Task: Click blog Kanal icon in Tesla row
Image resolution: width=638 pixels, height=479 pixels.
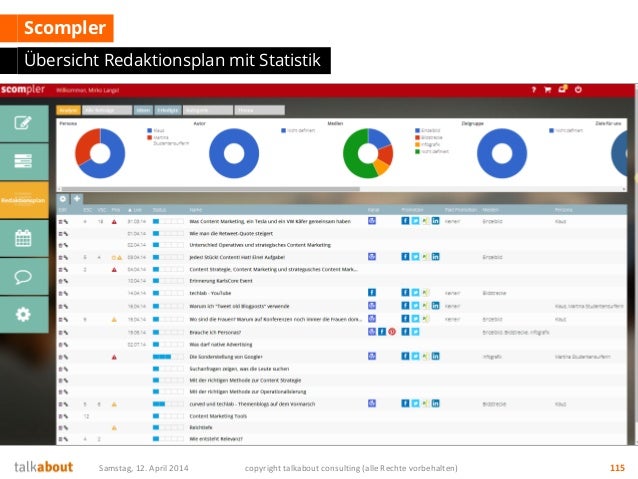Action: [372, 221]
